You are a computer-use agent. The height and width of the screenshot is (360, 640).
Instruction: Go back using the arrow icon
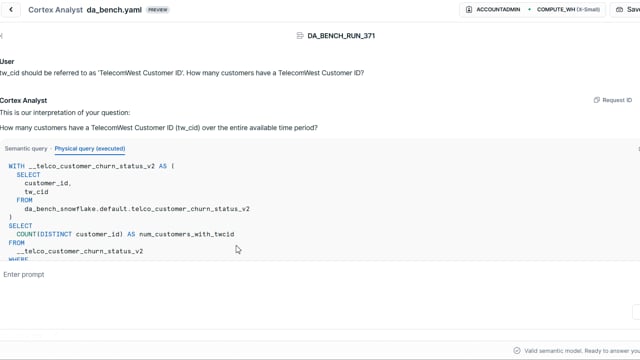(11, 9)
